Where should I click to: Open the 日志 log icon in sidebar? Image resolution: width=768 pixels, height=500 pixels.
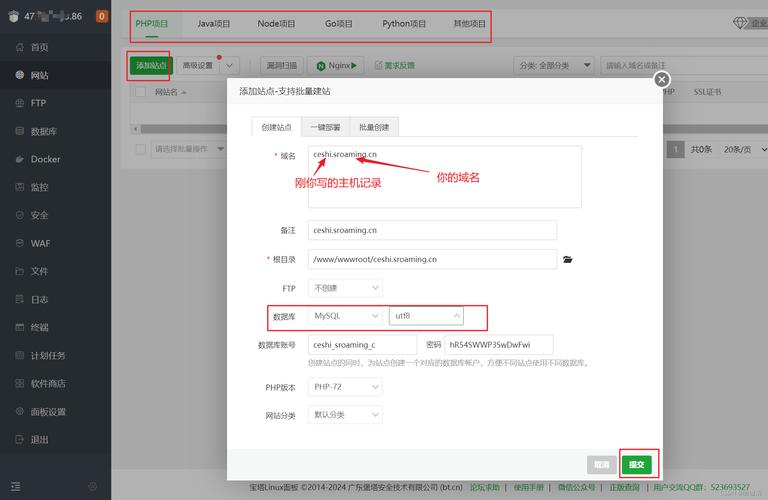coord(20,299)
